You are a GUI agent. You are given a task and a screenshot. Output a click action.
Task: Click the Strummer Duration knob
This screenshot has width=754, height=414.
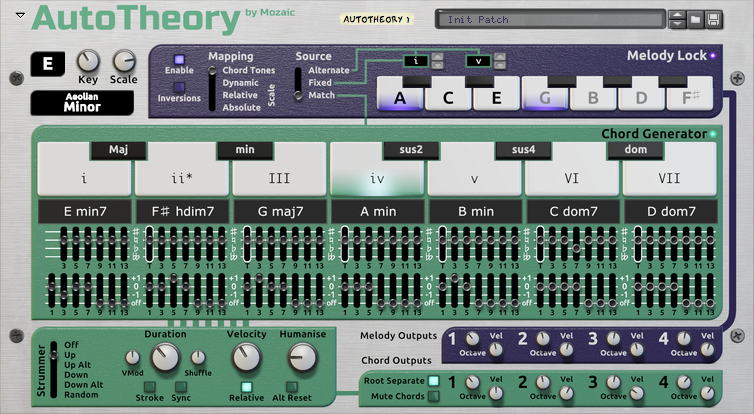pos(165,358)
